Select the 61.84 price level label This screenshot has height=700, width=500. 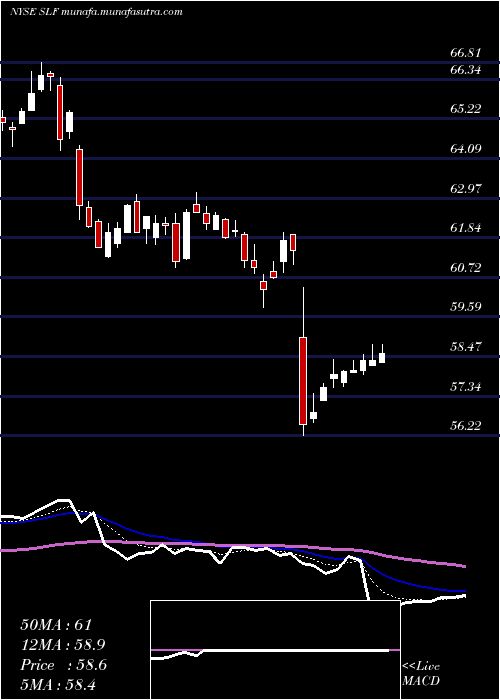click(x=466, y=228)
